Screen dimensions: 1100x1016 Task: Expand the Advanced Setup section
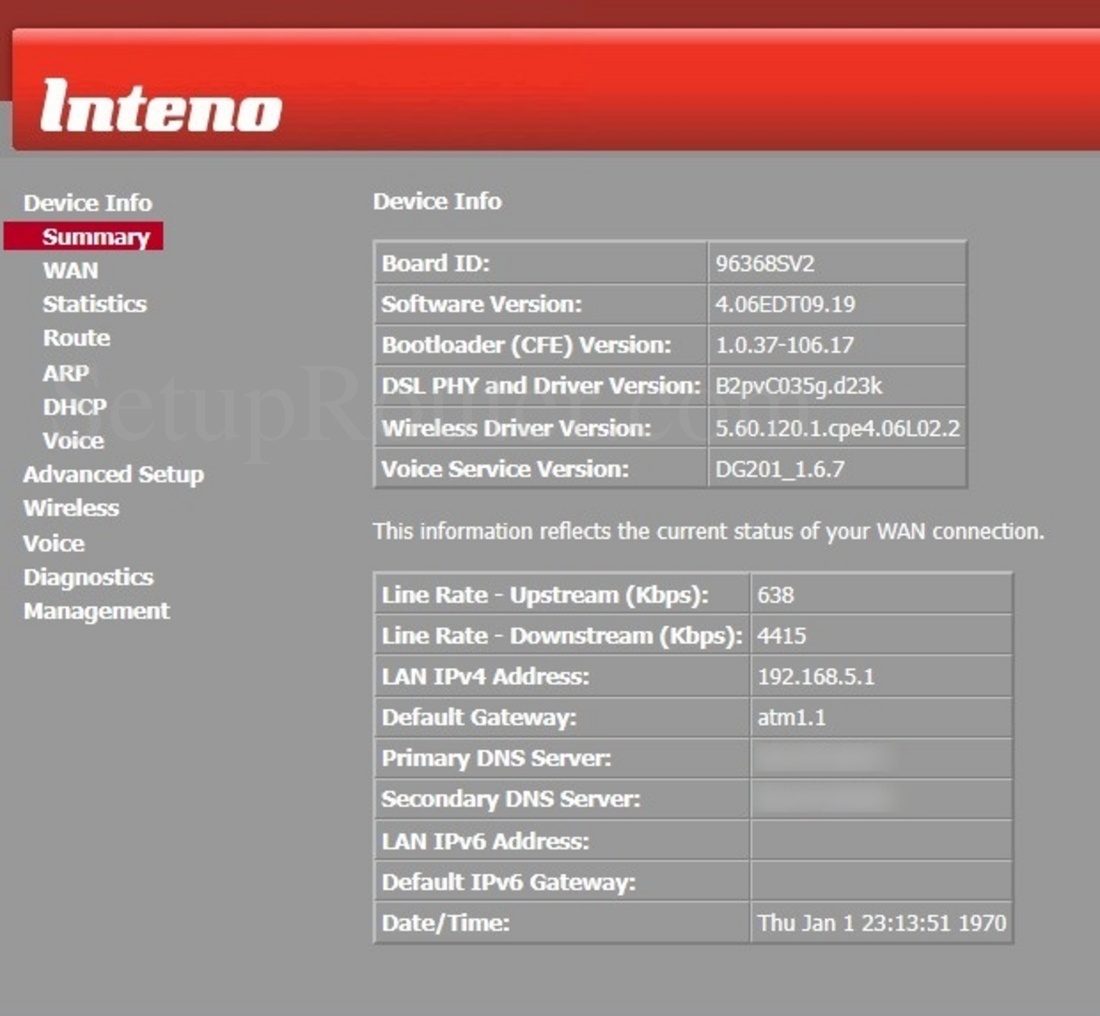113,475
